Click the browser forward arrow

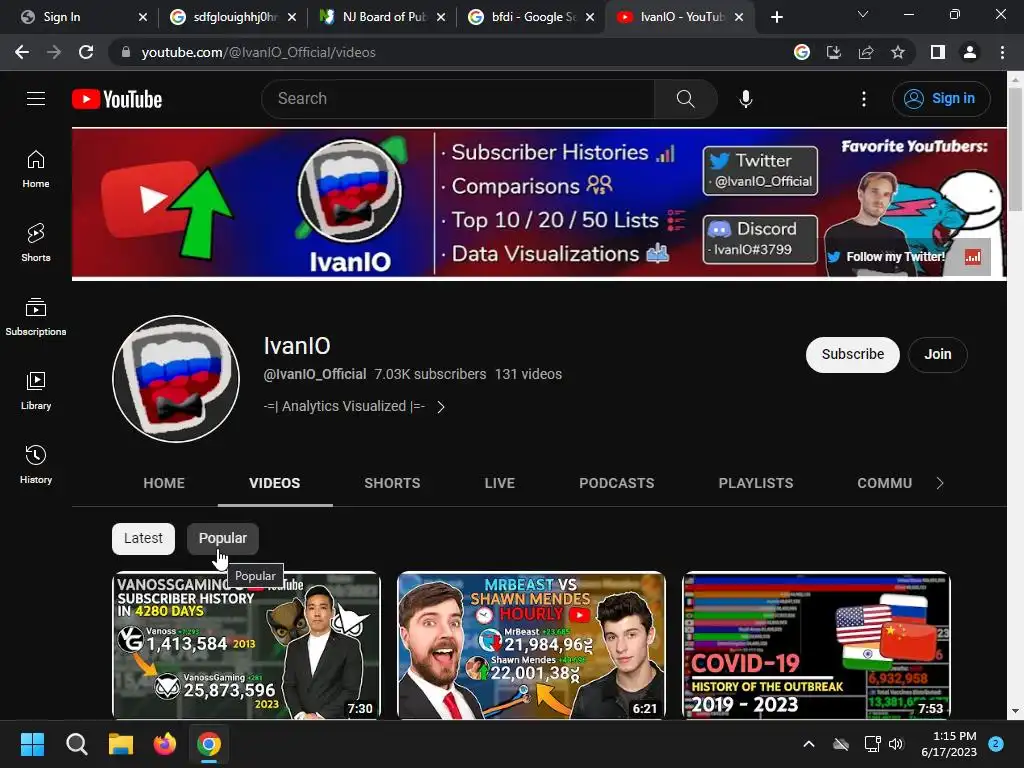(x=54, y=52)
